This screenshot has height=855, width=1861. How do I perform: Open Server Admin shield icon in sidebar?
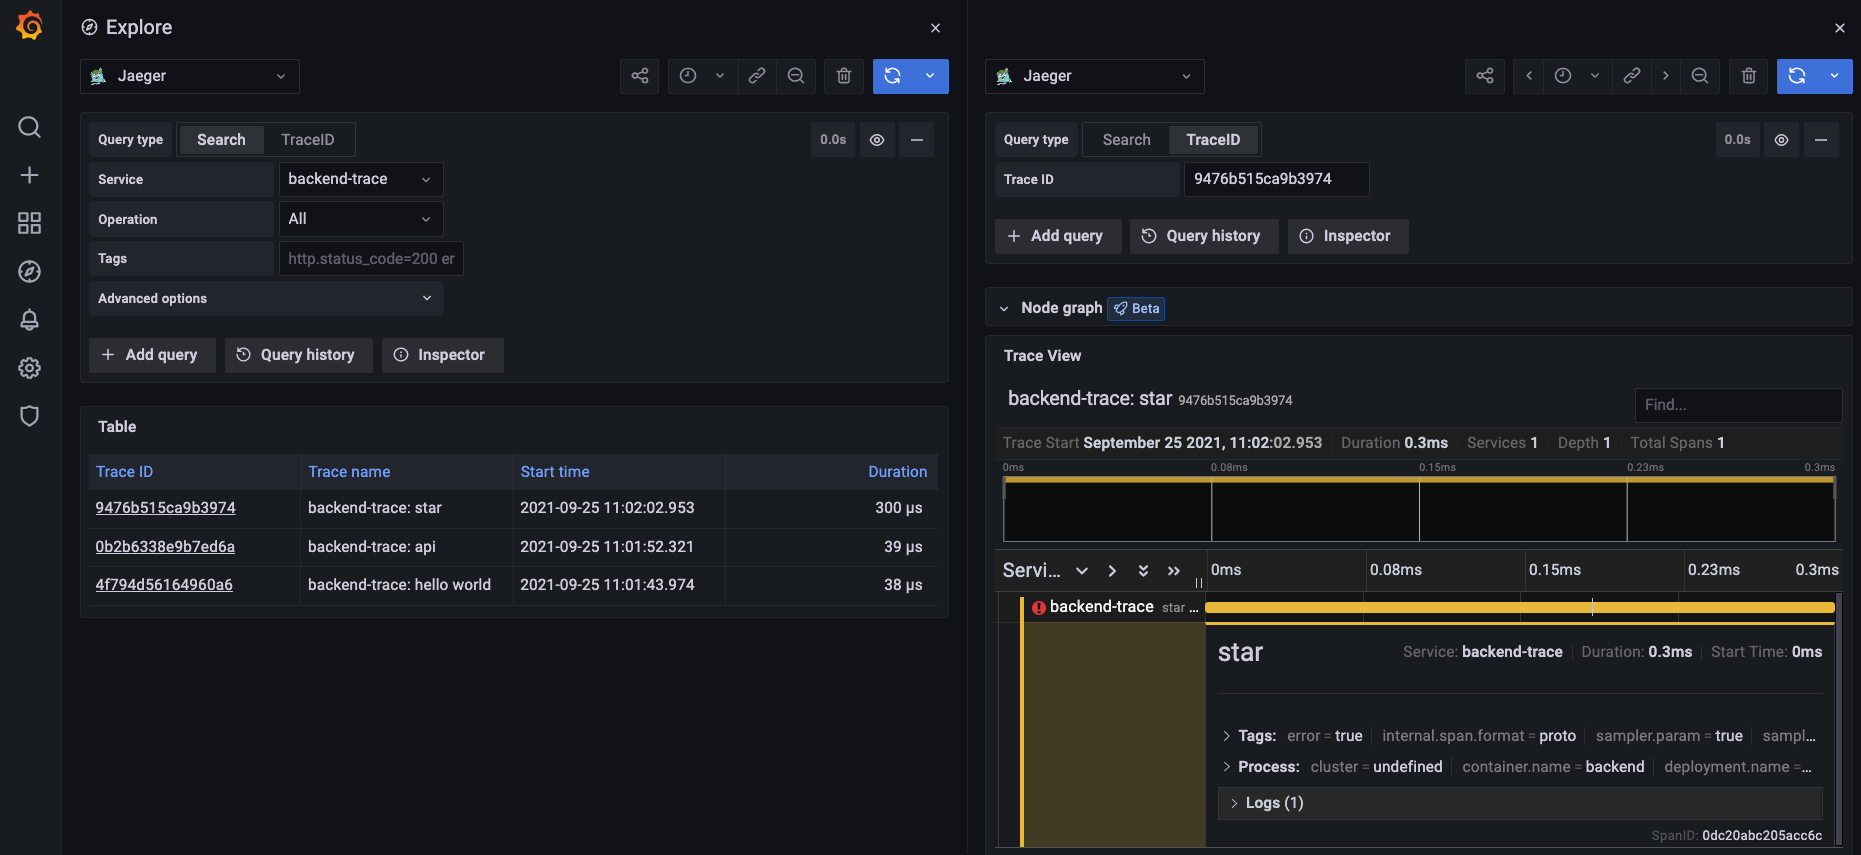click(x=30, y=416)
